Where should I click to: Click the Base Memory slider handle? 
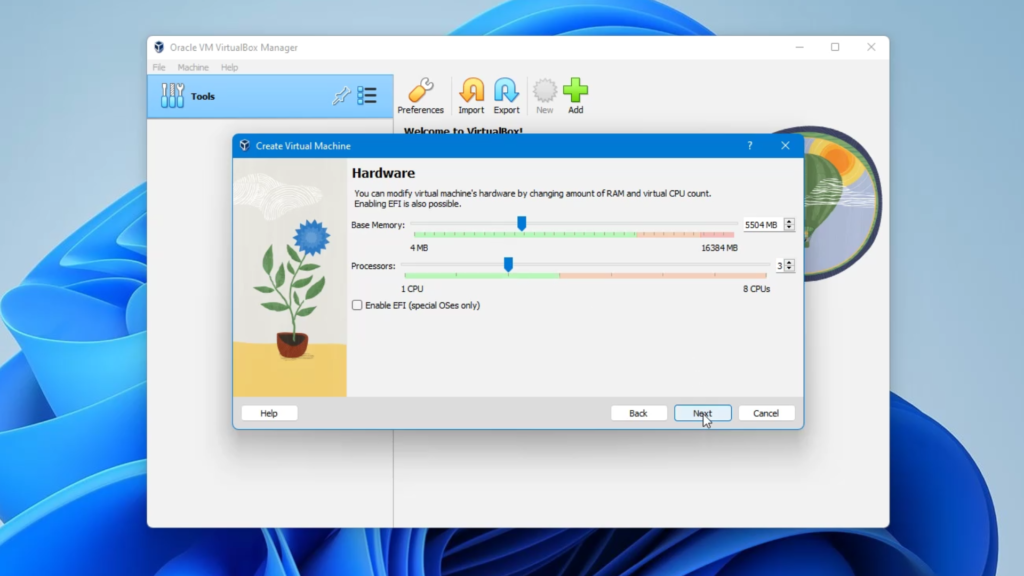(521, 224)
